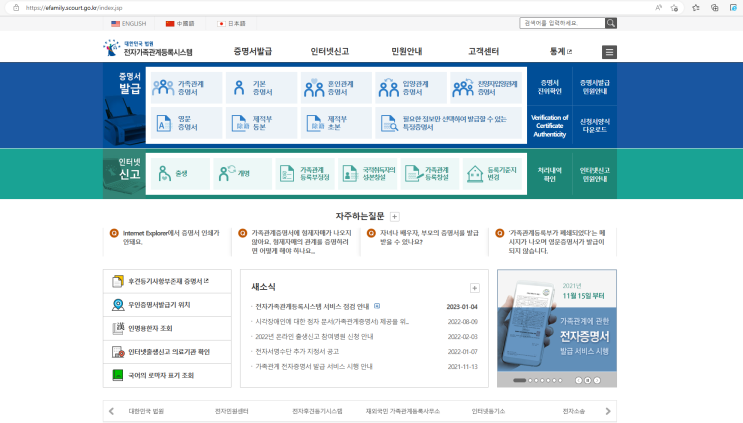Open 후견등기사항부존재 증명서 quick link
Image resolution: width=743 pixels, height=423 pixels.
tap(167, 281)
